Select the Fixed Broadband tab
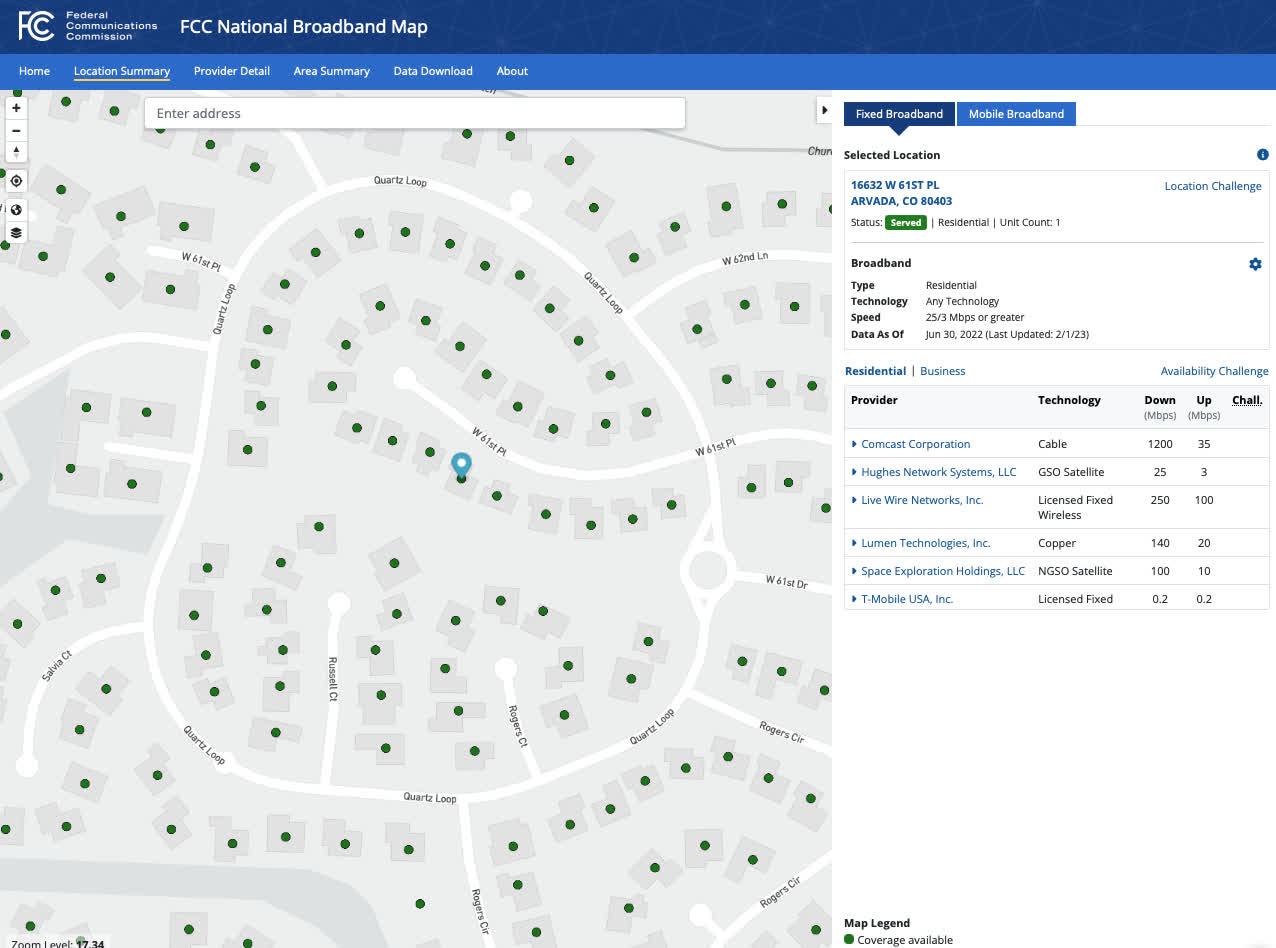This screenshot has height=948, width=1276. 899,114
